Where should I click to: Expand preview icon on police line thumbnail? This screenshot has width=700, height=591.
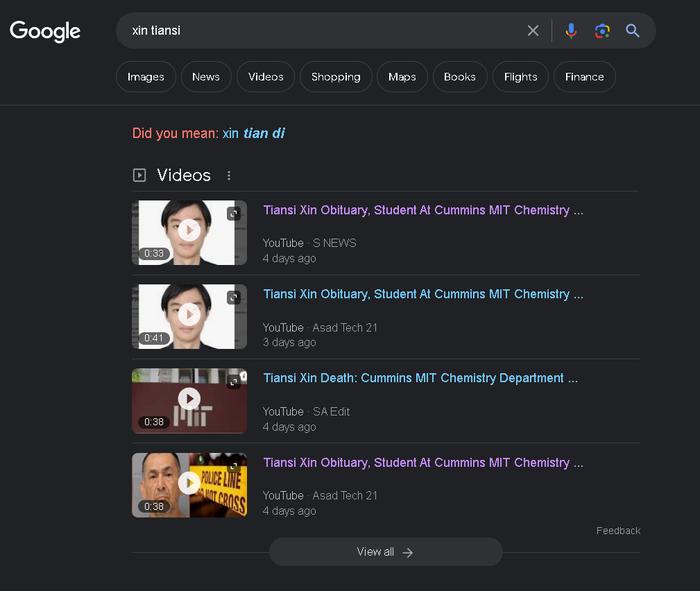pyautogui.click(x=234, y=466)
